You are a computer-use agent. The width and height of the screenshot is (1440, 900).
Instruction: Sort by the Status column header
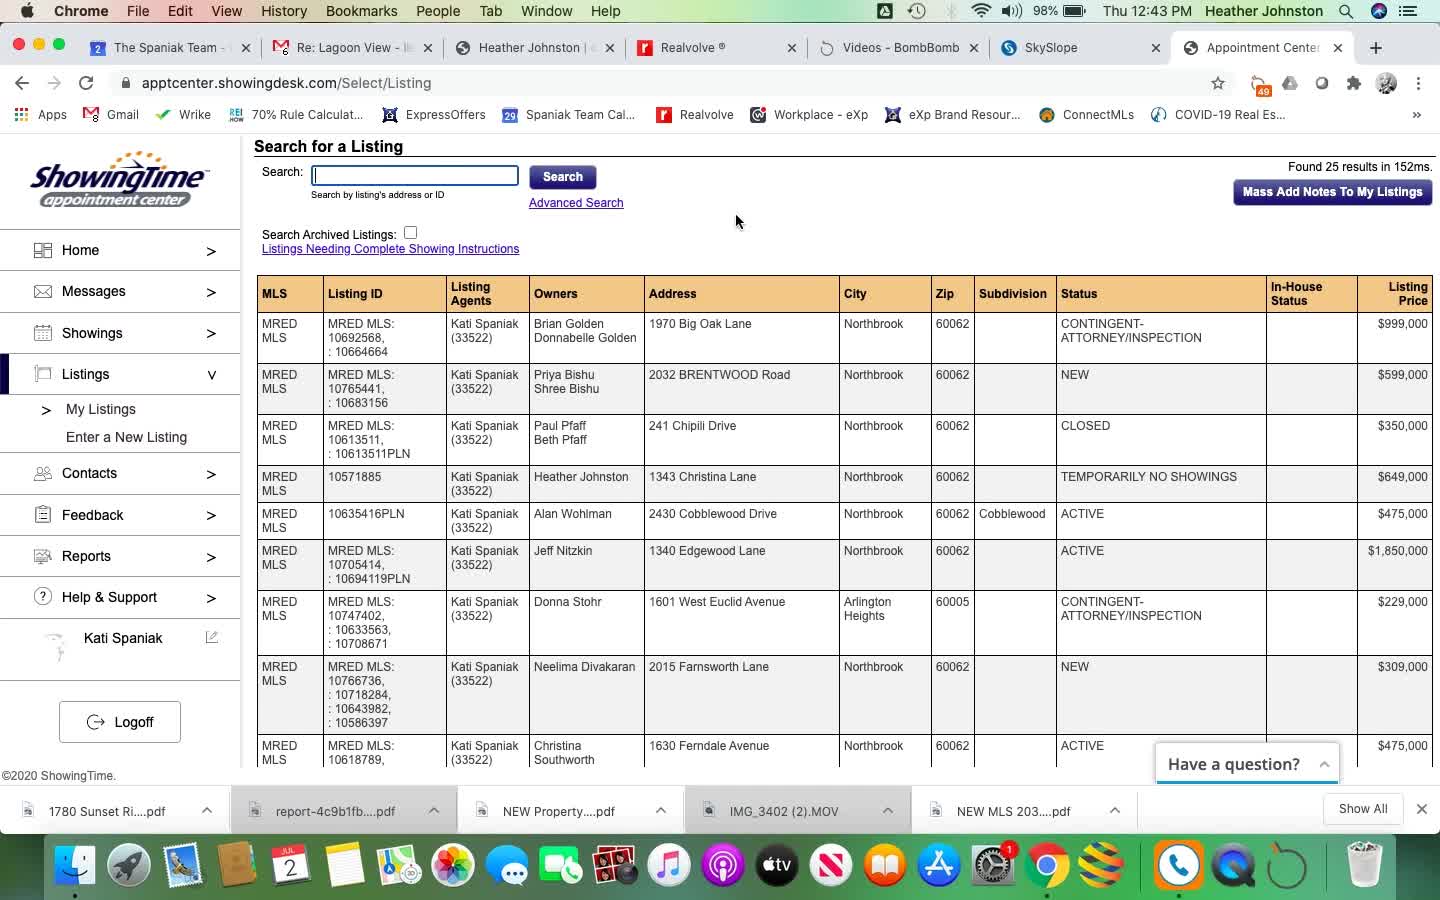(1163, 294)
